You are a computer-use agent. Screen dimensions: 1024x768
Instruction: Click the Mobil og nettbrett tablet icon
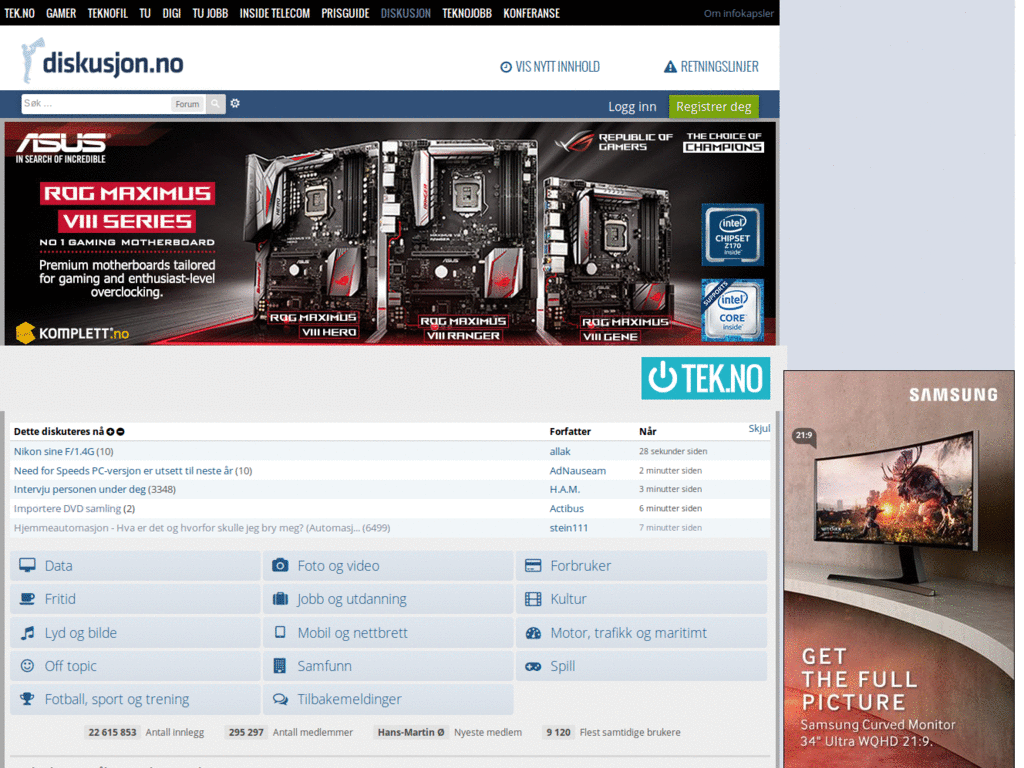point(280,632)
